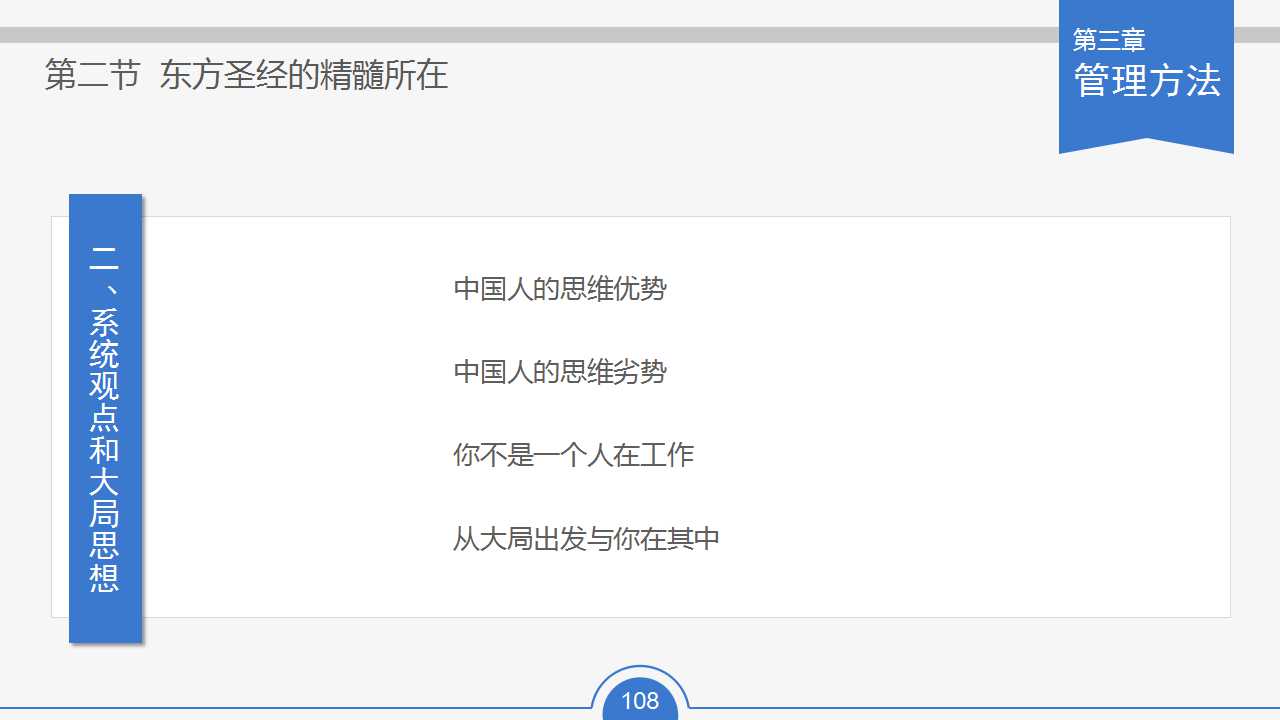Select vertical label 二、系统观点和大局思想
The height and width of the screenshot is (720, 1280).
[105, 418]
